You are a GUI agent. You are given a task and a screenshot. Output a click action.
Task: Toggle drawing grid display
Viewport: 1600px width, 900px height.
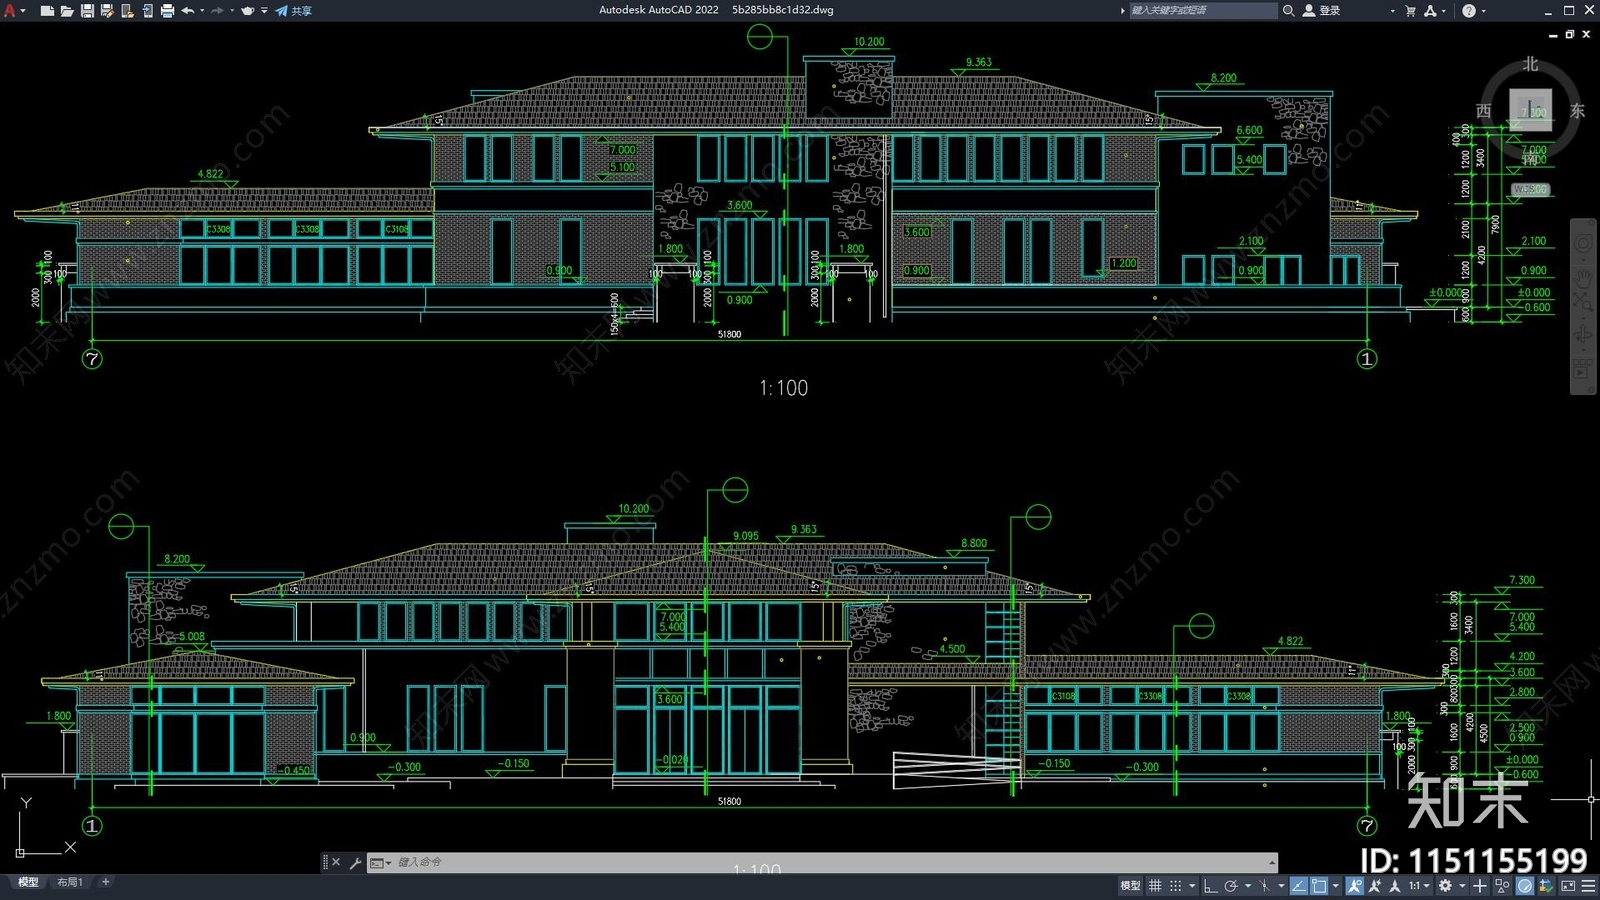point(1155,885)
